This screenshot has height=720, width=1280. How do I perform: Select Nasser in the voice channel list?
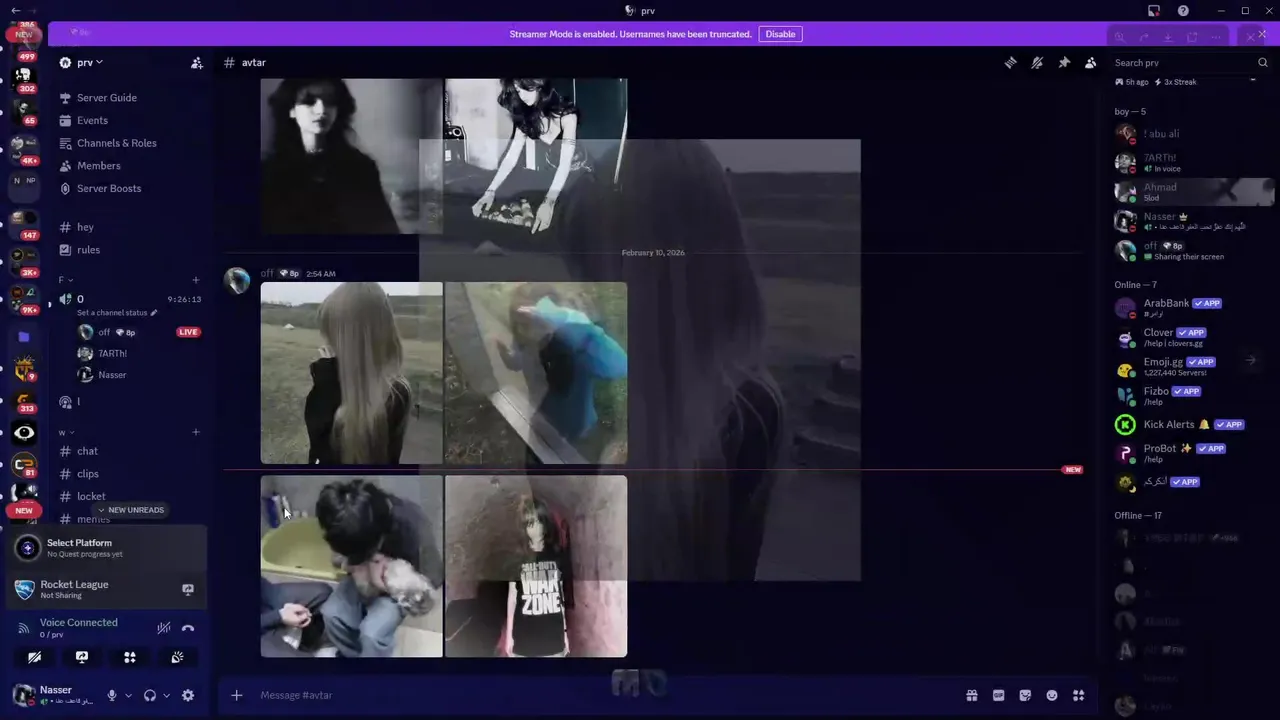pyautogui.click(x=112, y=375)
